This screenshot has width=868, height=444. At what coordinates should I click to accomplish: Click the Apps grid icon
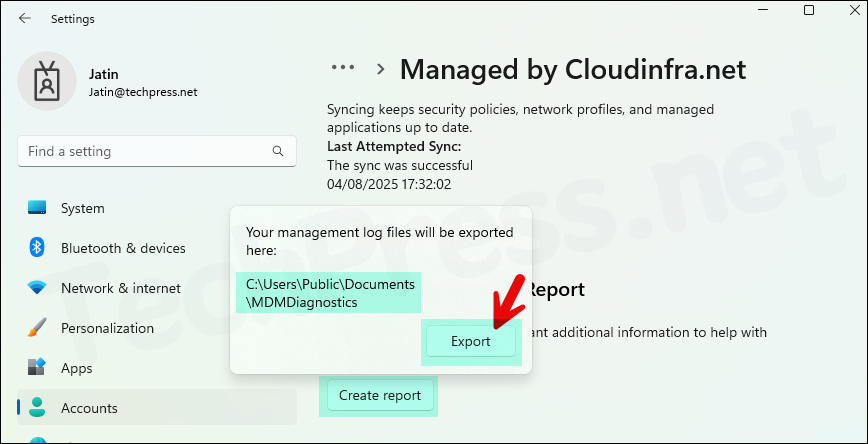tap(37, 368)
